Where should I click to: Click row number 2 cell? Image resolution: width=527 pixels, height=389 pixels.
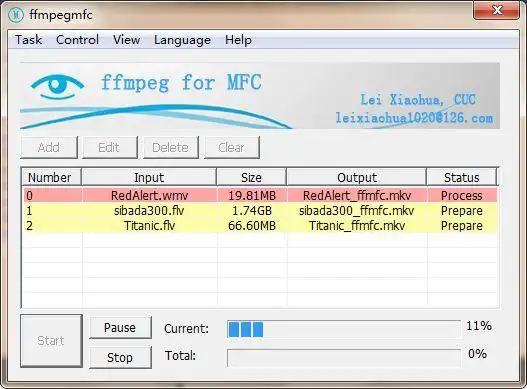[52, 225]
